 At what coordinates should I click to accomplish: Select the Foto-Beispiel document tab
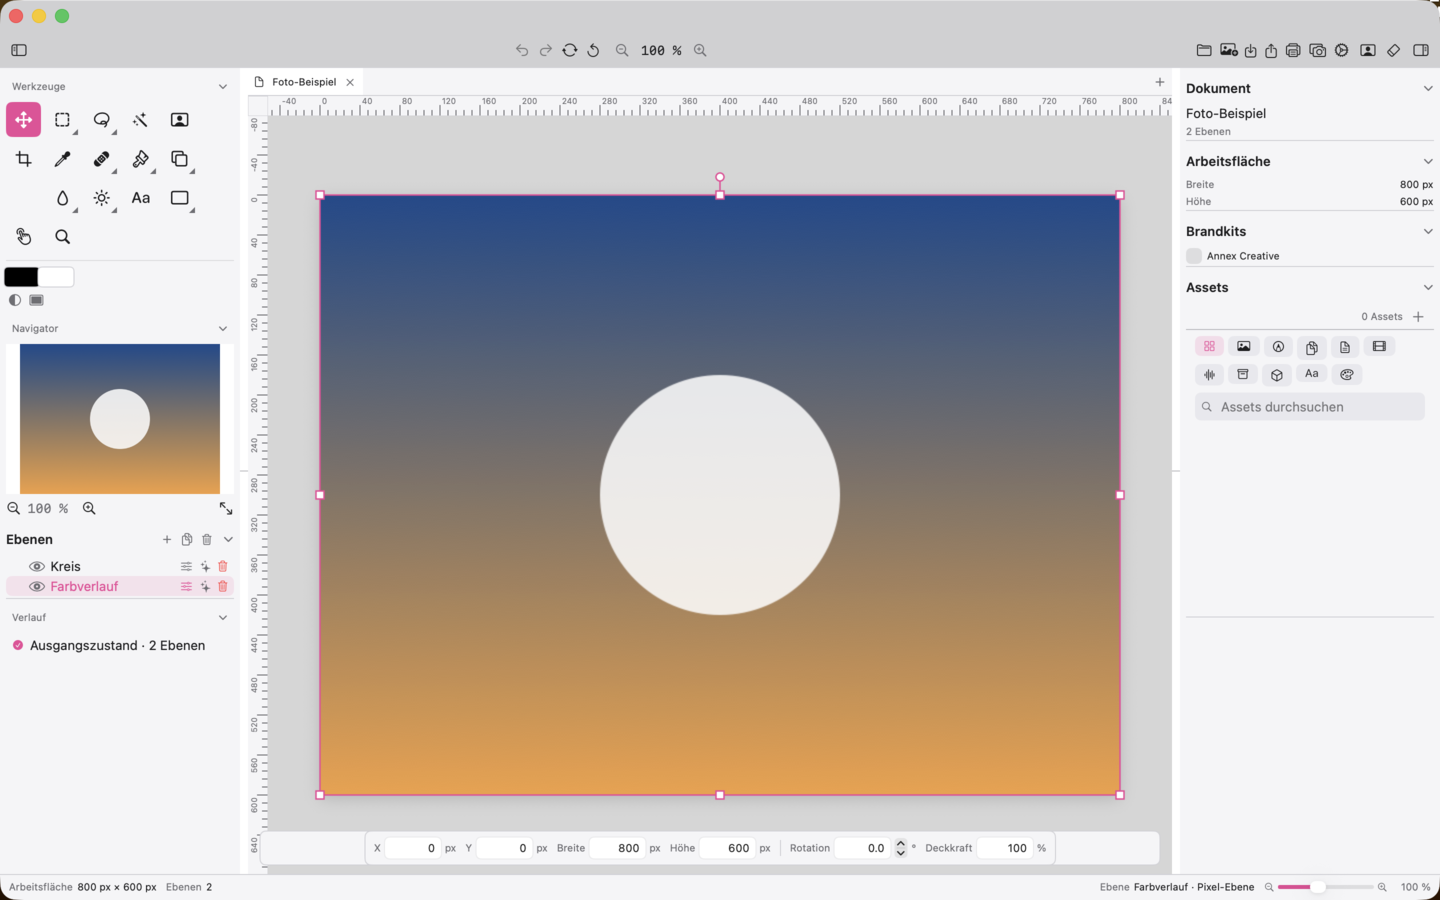[x=304, y=82]
